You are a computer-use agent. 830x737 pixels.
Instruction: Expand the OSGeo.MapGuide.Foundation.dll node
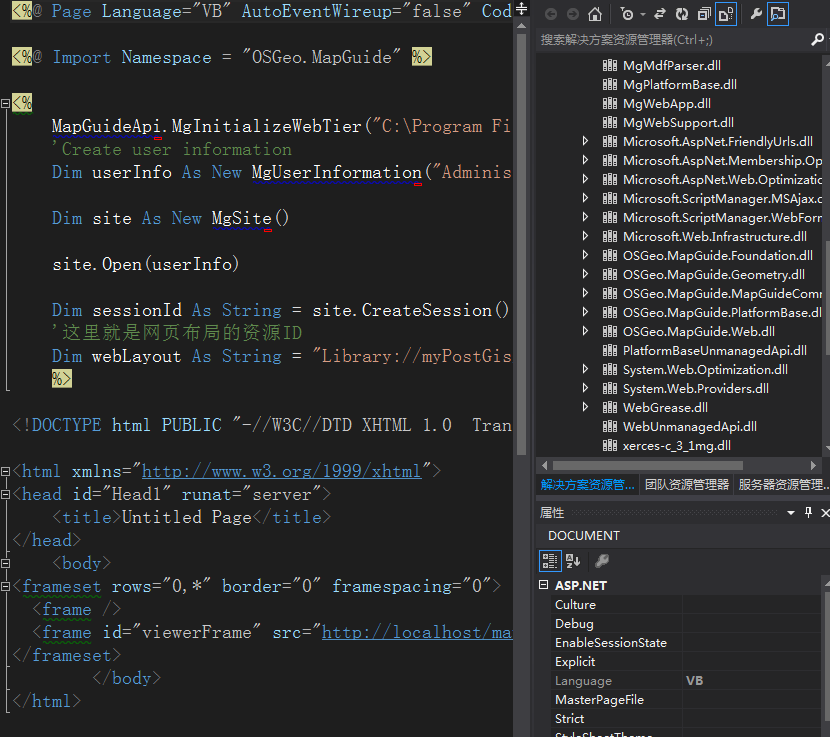point(586,256)
